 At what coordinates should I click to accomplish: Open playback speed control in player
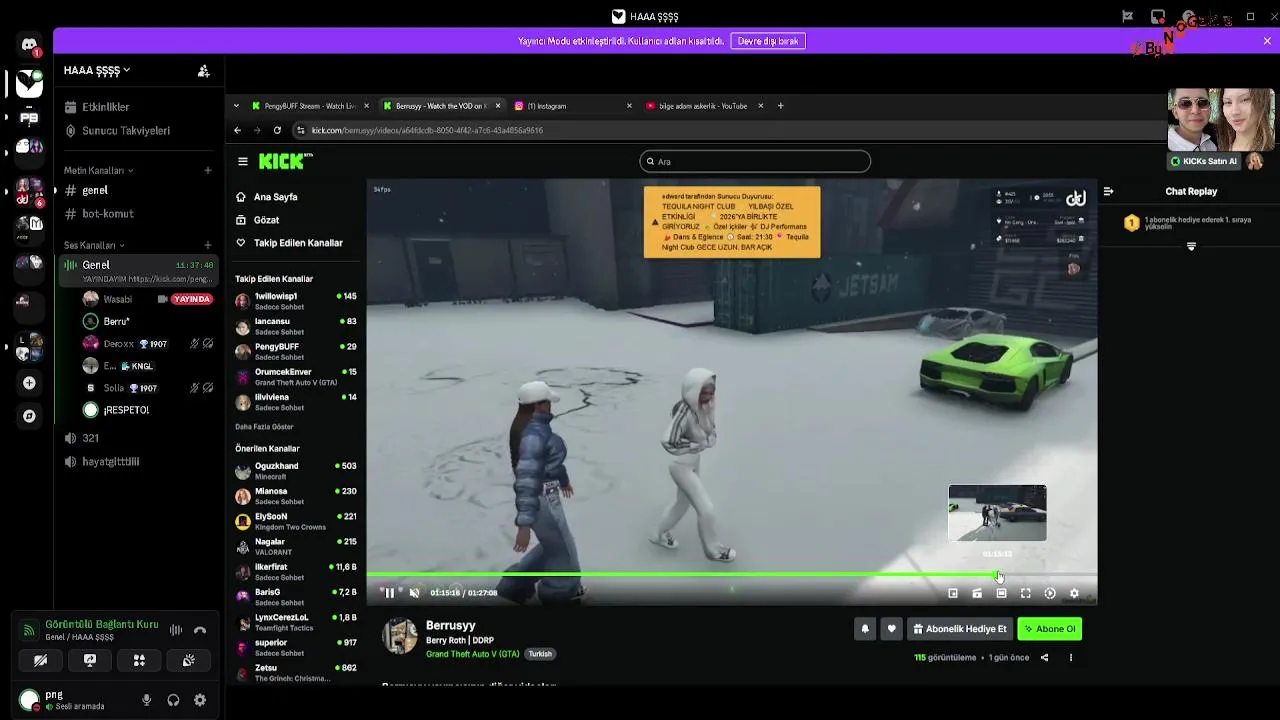[x=1050, y=593]
